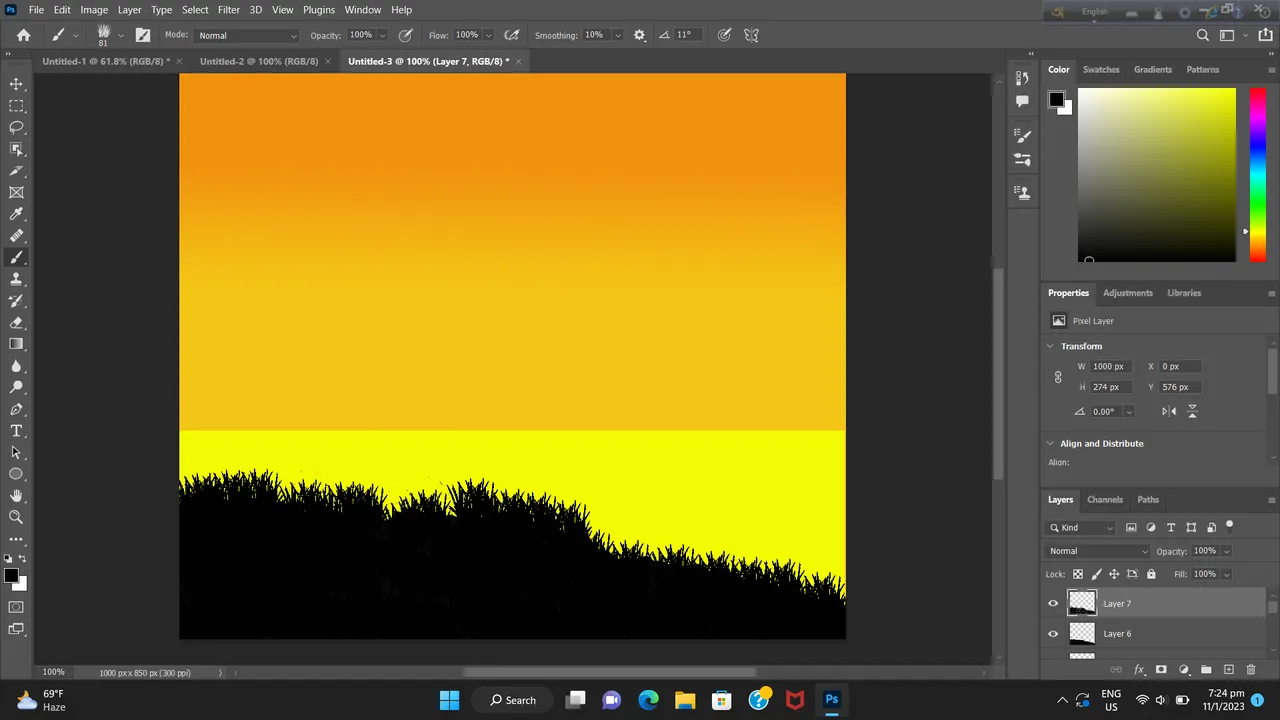The image size is (1280, 720).
Task: Open the Edit Toolbar ellipsis menu
Action: (16, 539)
